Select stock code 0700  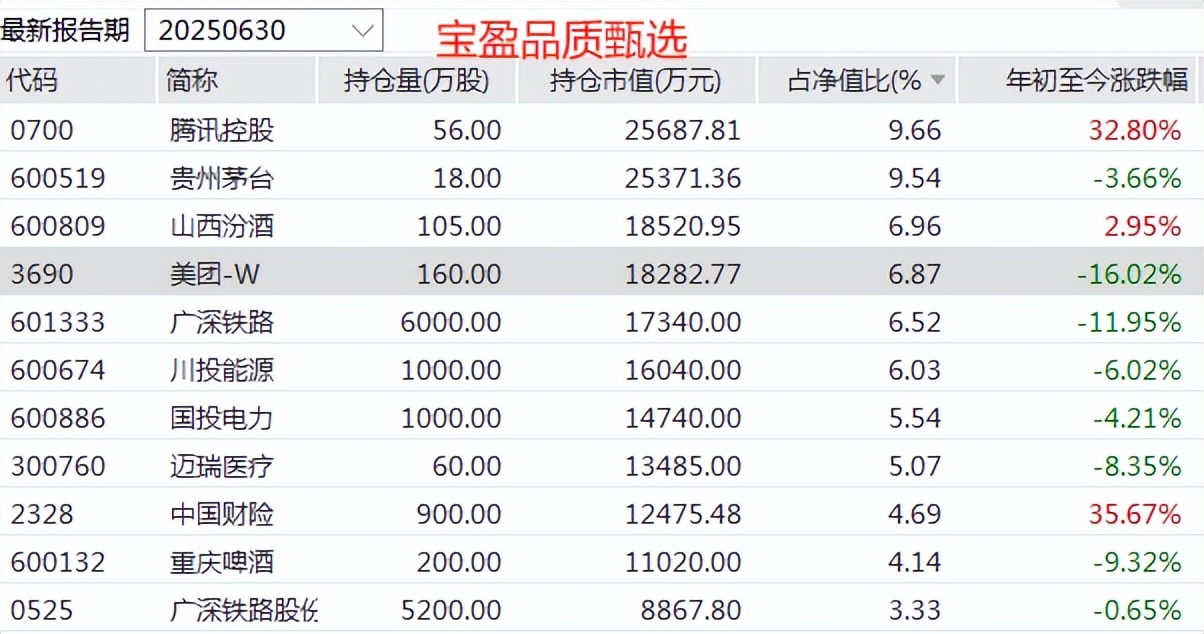42,130
